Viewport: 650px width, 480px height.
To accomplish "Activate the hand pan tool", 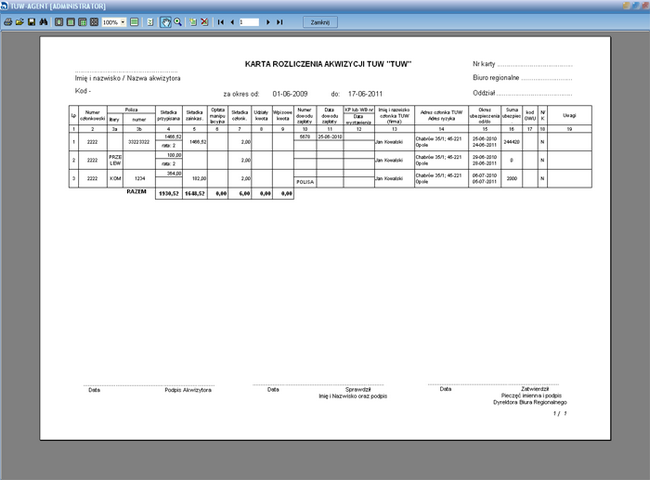I will 166,22.
